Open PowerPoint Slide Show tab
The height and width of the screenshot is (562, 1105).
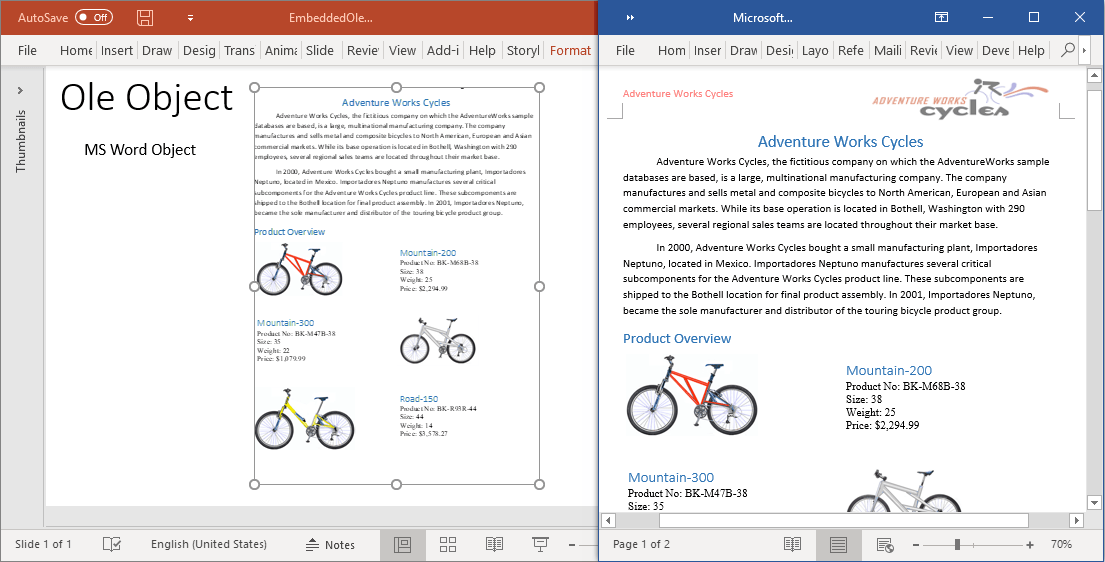(320, 50)
